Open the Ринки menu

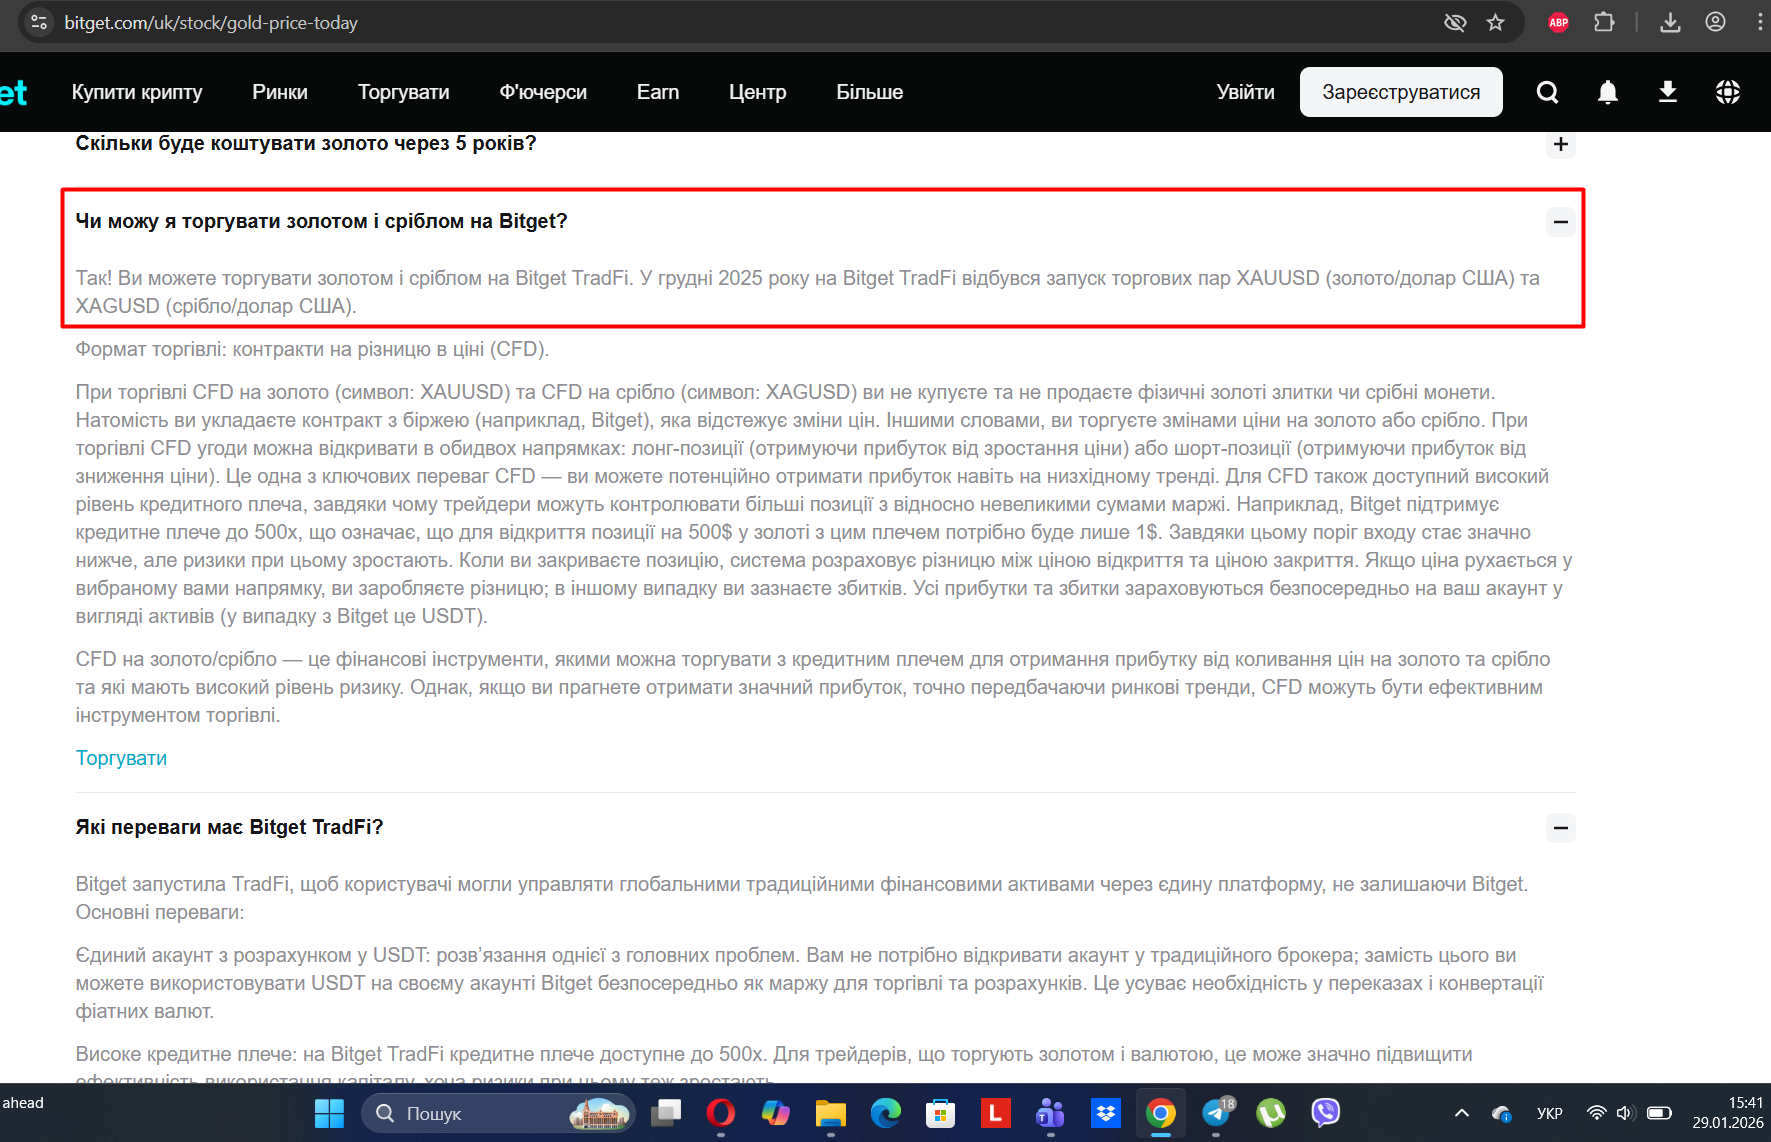coord(280,92)
